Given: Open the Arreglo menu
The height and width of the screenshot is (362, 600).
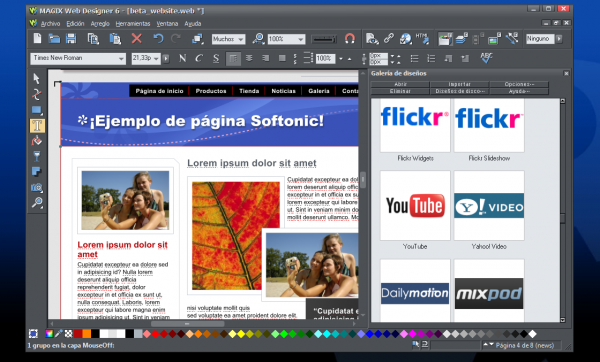Looking at the screenshot, I should click(x=100, y=24).
